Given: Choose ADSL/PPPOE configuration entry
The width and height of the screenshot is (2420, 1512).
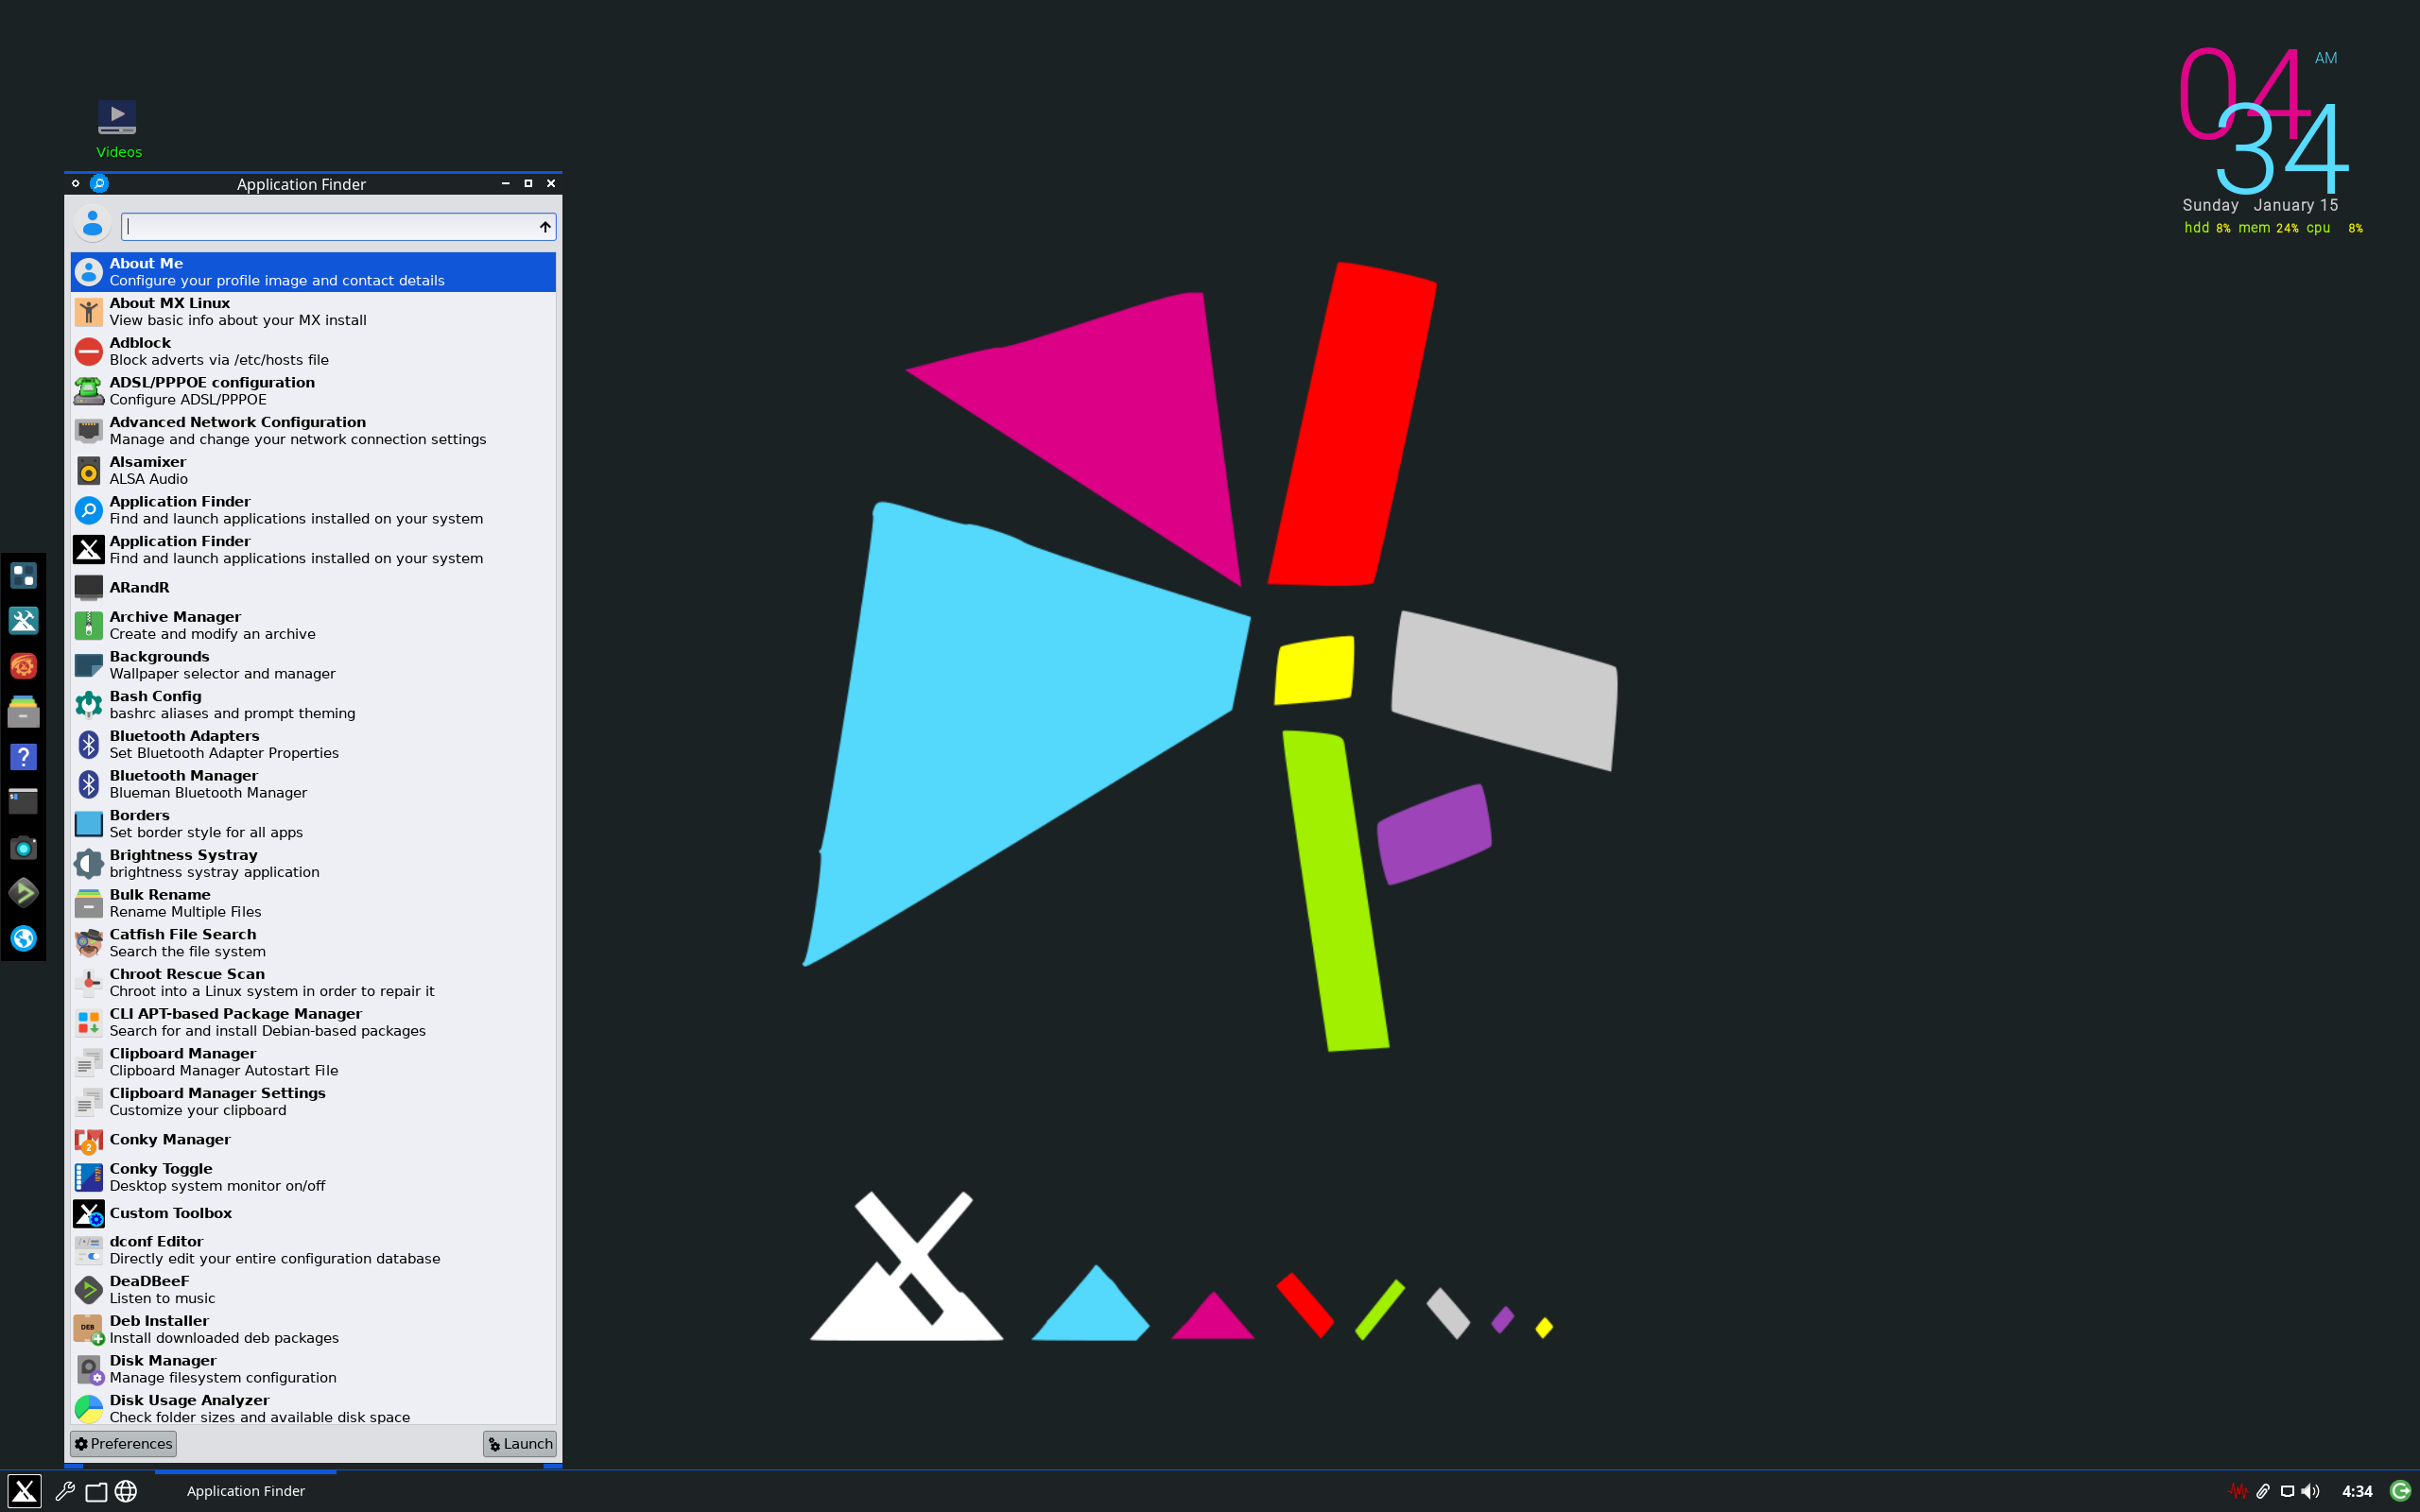Looking at the screenshot, I should [313, 391].
